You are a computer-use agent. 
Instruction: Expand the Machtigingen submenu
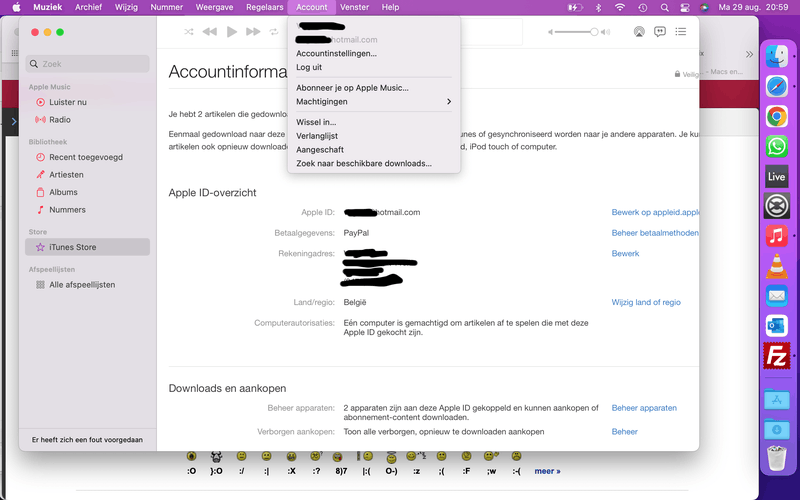click(x=374, y=102)
